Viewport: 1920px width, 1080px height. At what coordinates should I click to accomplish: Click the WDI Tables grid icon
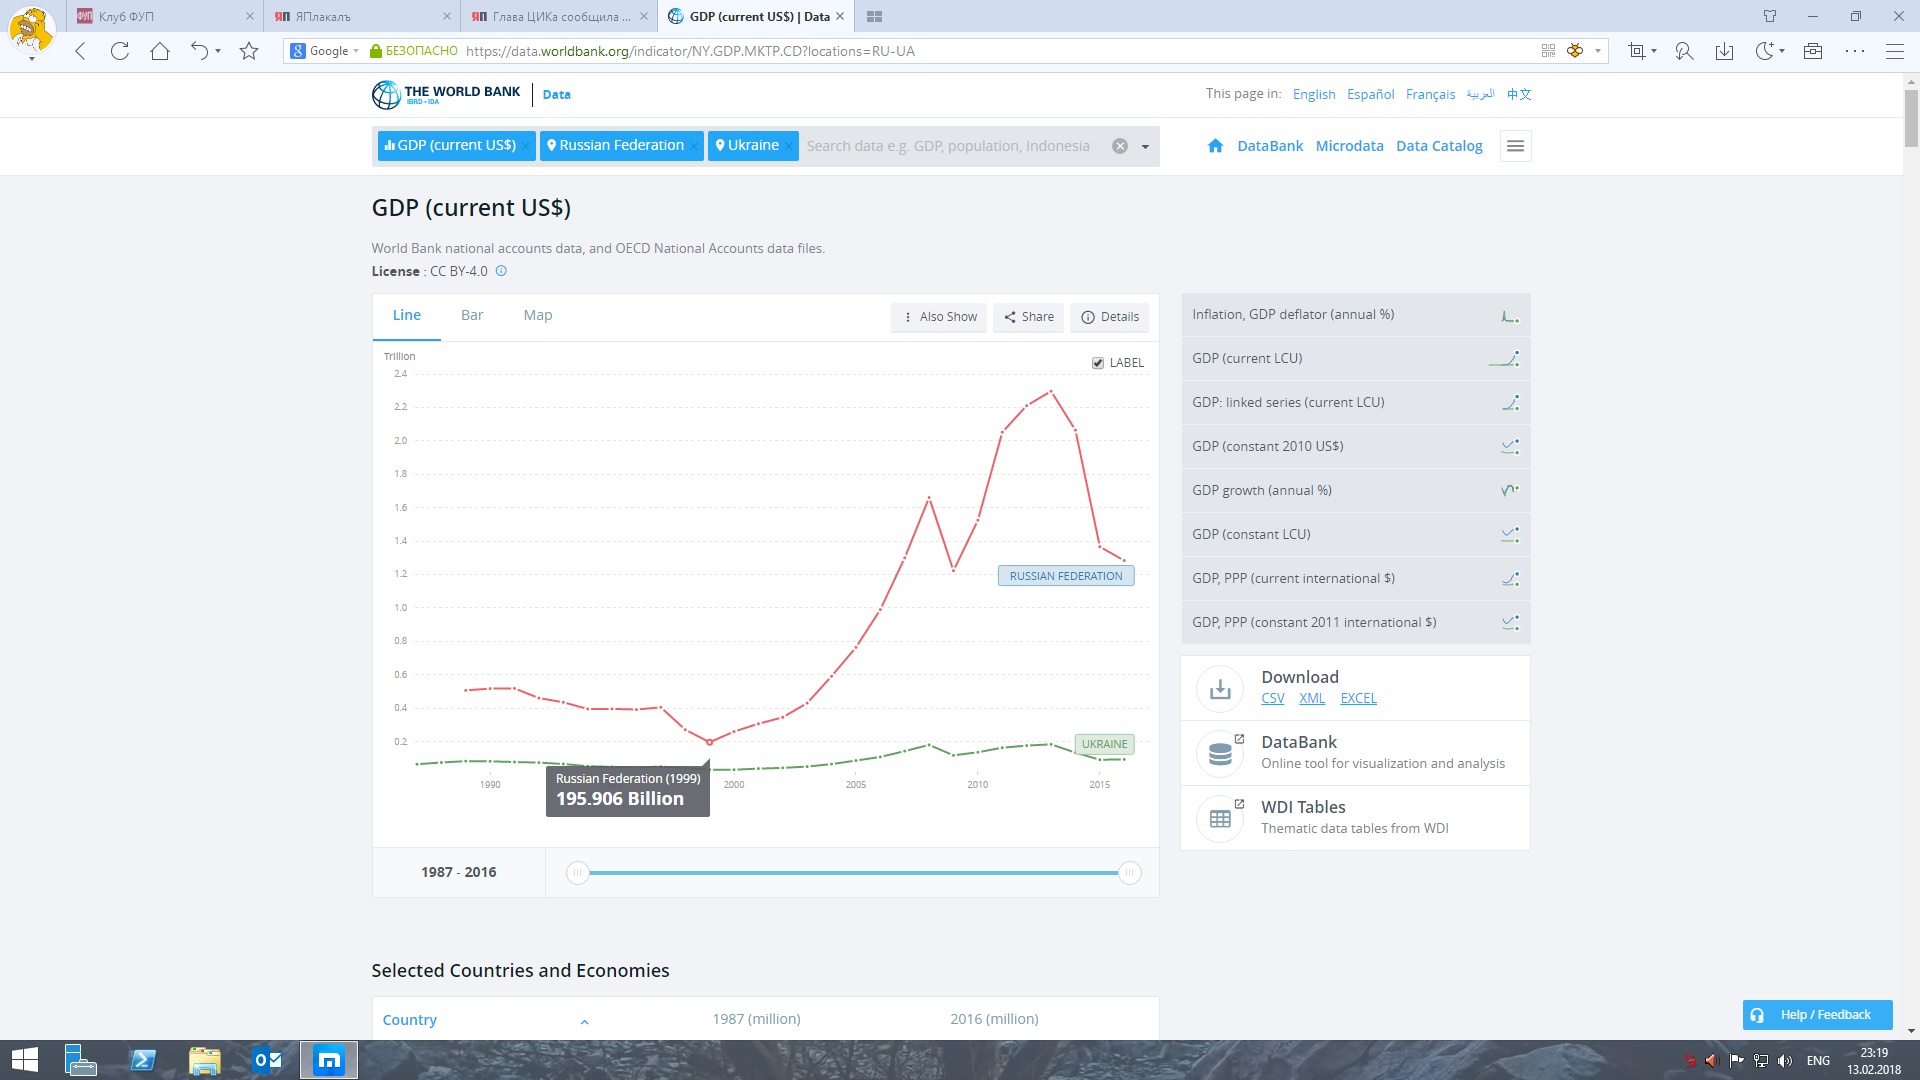pyautogui.click(x=1220, y=818)
